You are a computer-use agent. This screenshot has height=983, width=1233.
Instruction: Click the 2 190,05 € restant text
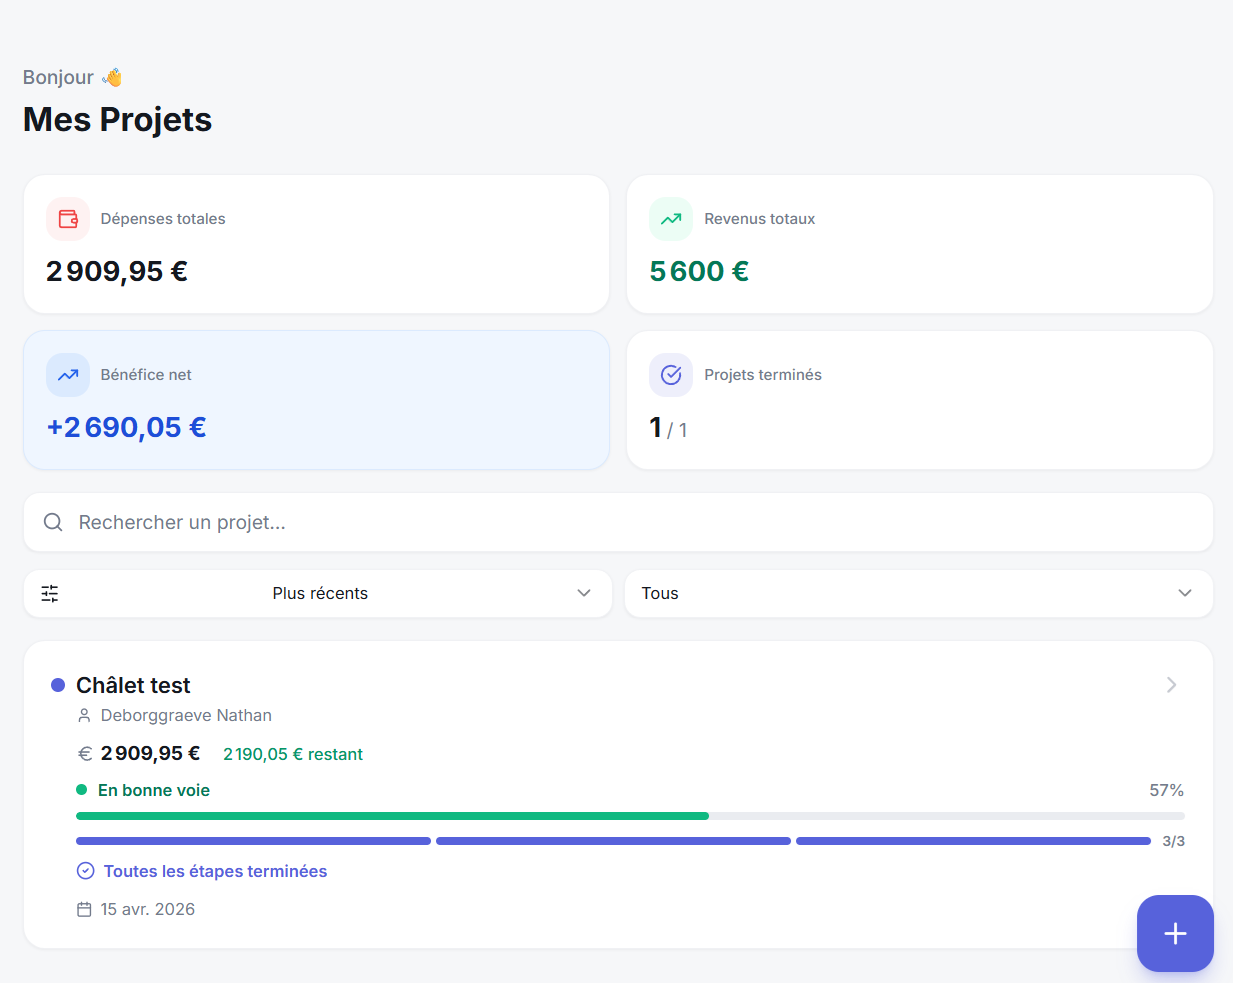click(293, 754)
